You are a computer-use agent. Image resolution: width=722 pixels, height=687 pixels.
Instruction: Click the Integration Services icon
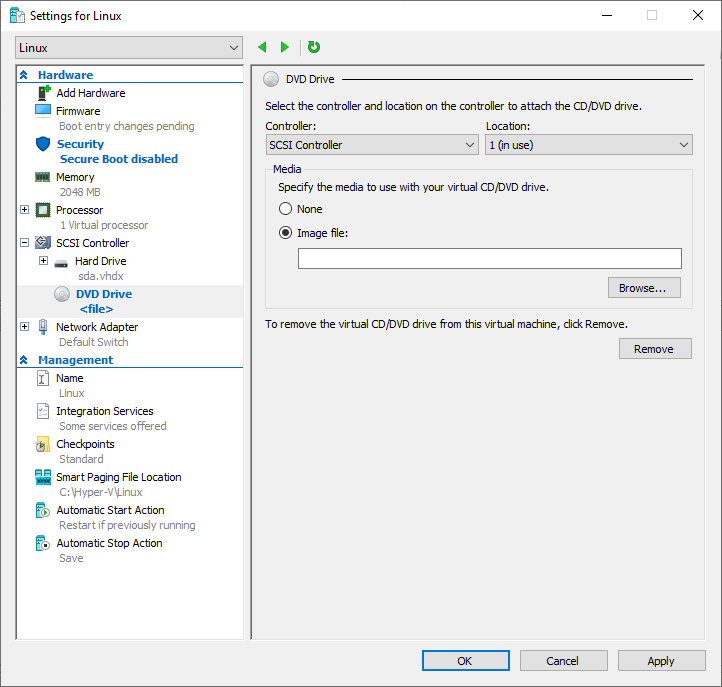click(43, 411)
